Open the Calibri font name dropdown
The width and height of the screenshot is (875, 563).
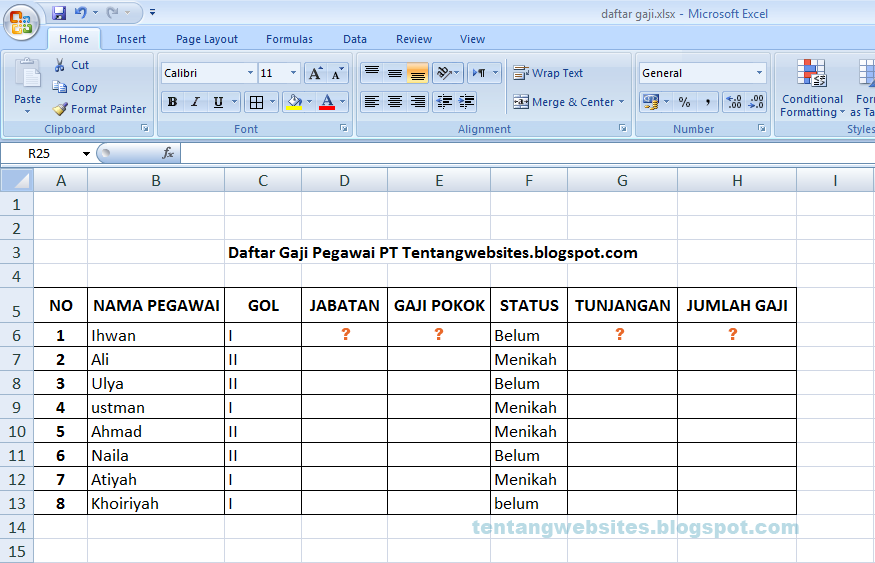[x=250, y=73]
